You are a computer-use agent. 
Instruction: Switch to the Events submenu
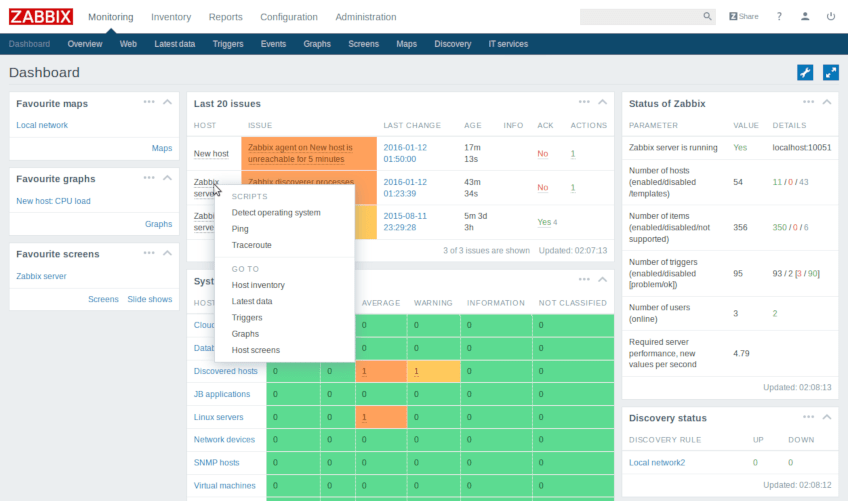(x=273, y=44)
